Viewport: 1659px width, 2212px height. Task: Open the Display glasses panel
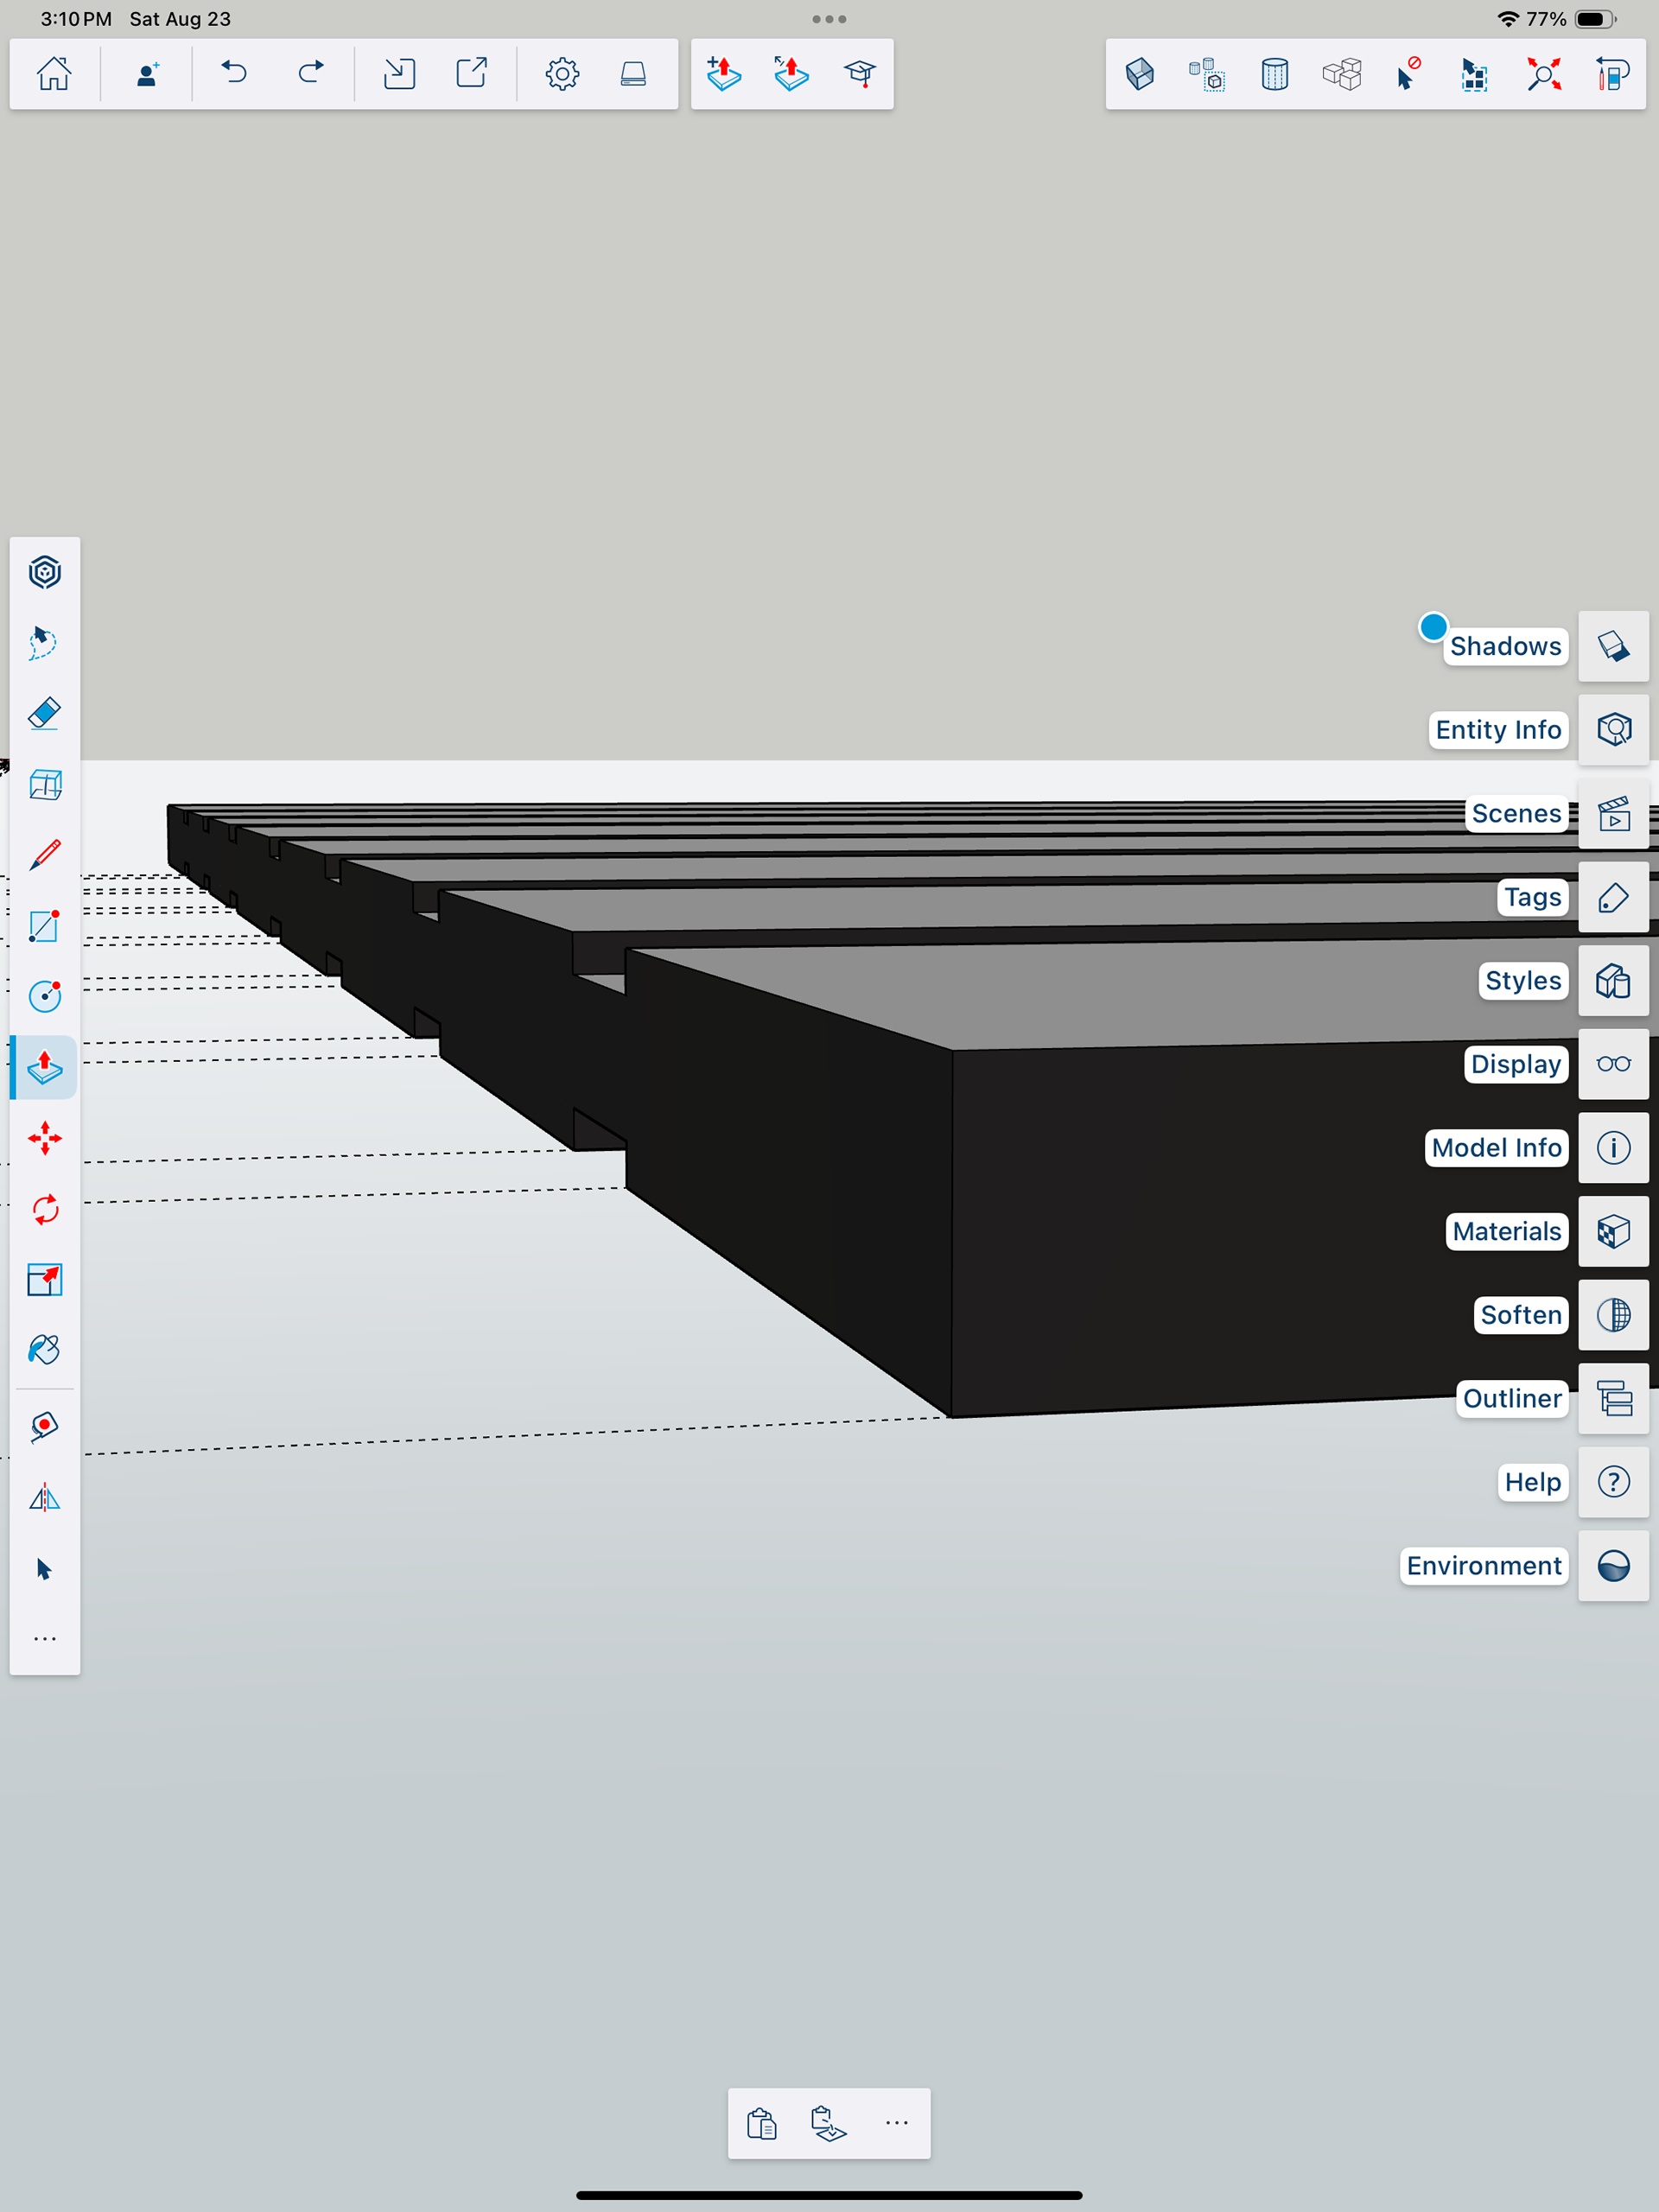[x=1612, y=1064]
